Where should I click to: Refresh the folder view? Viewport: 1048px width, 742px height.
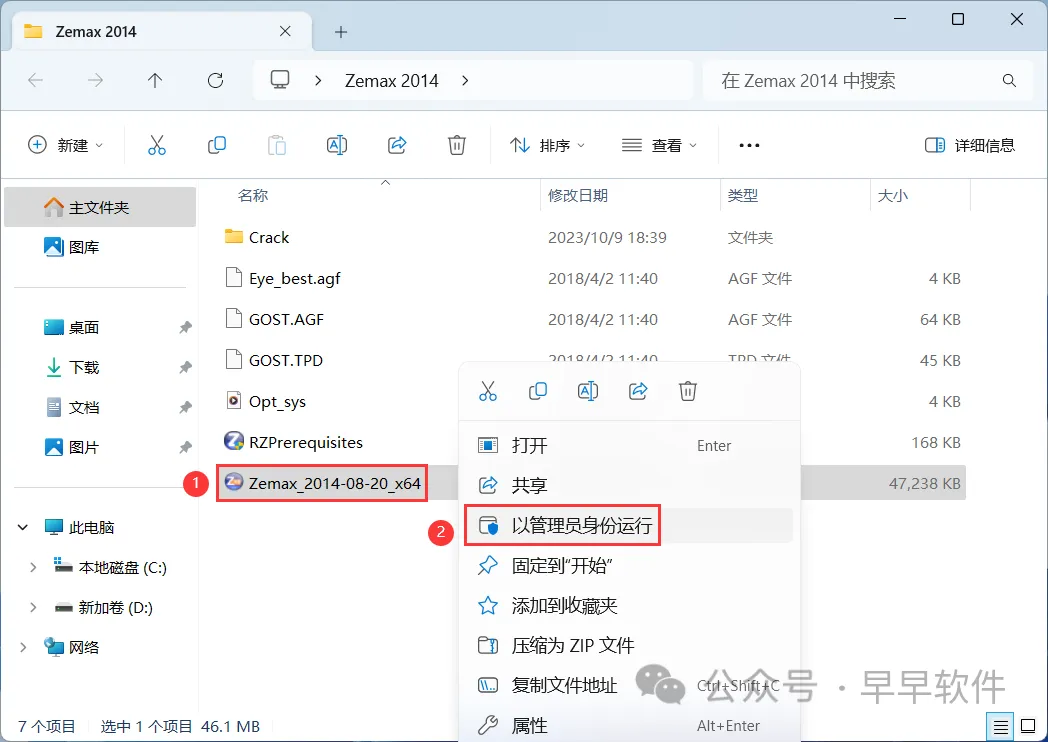215,81
